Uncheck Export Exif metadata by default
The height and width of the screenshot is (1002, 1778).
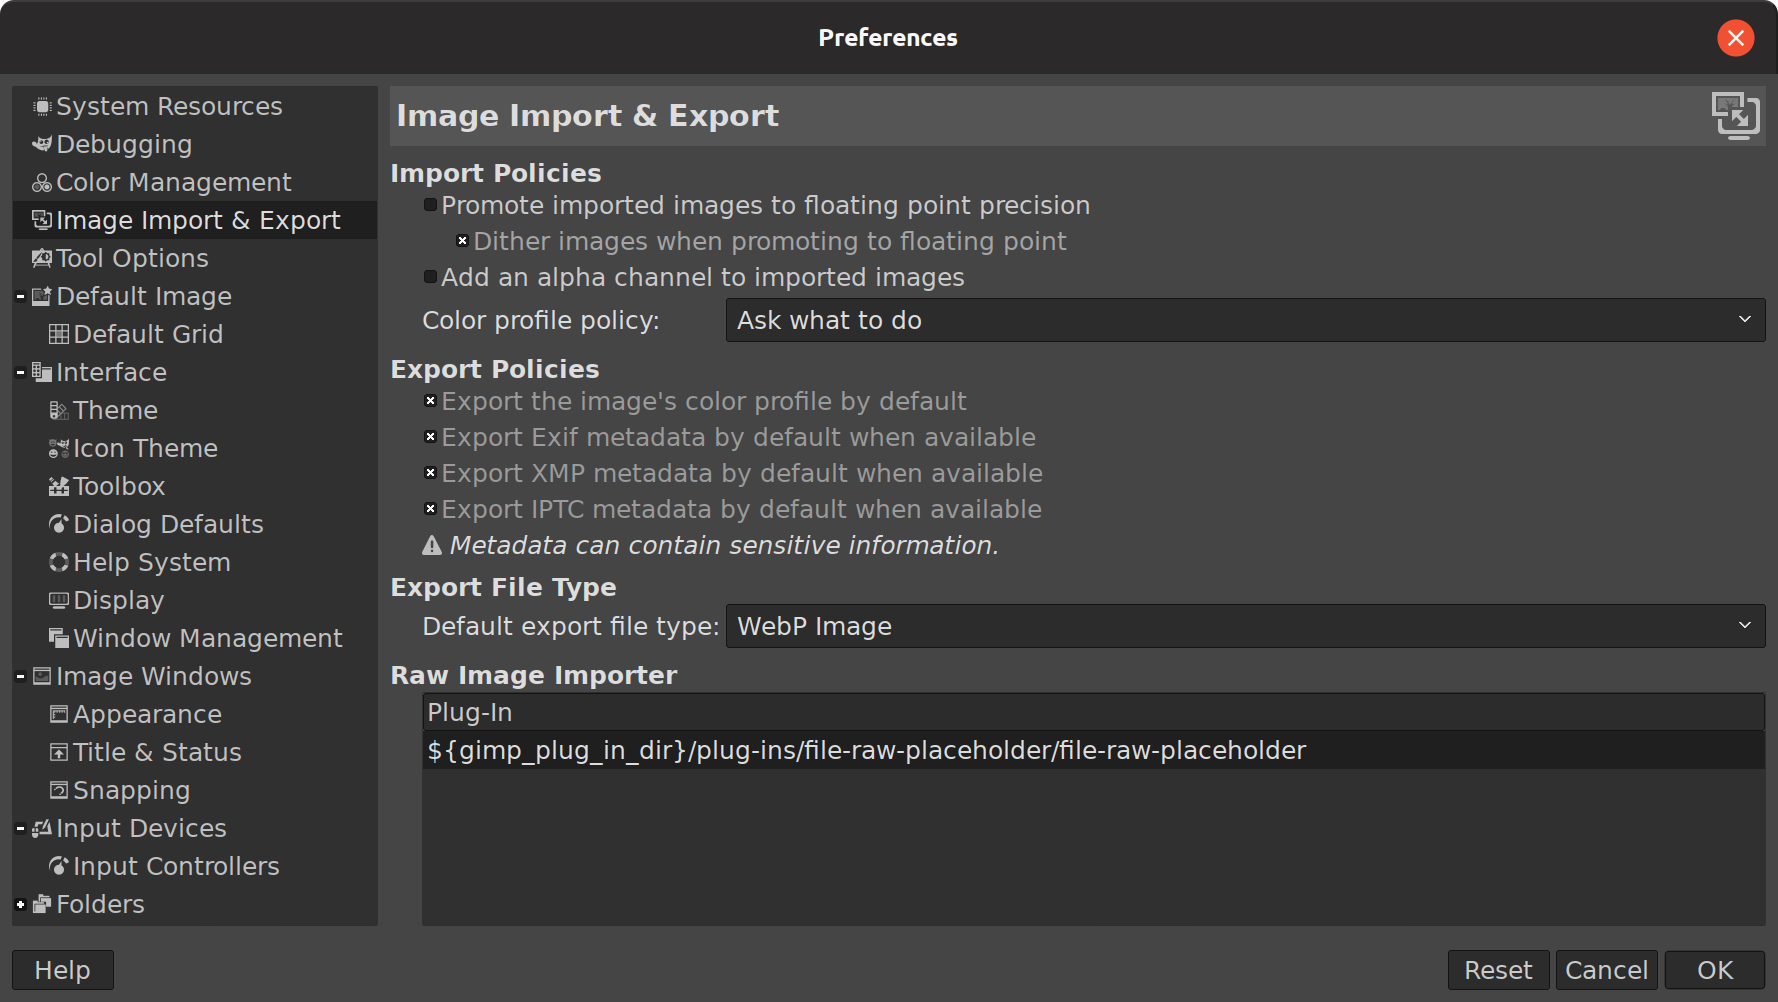[431, 437]
